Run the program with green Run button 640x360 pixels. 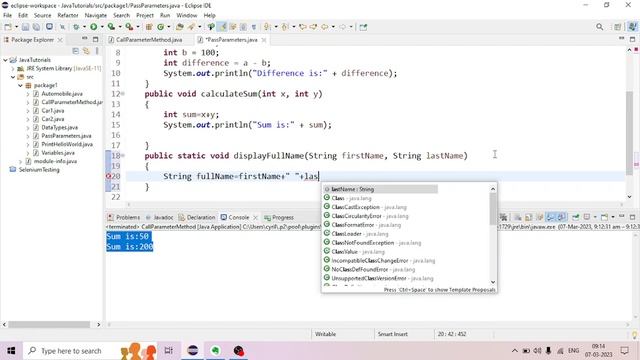[93, 27]
